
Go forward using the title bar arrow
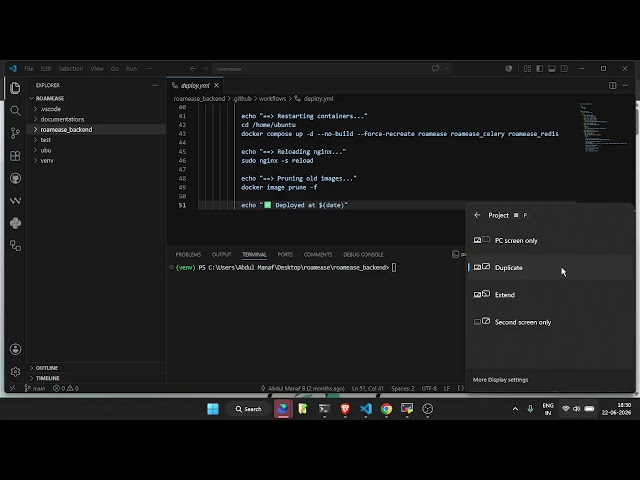(205, 69)
